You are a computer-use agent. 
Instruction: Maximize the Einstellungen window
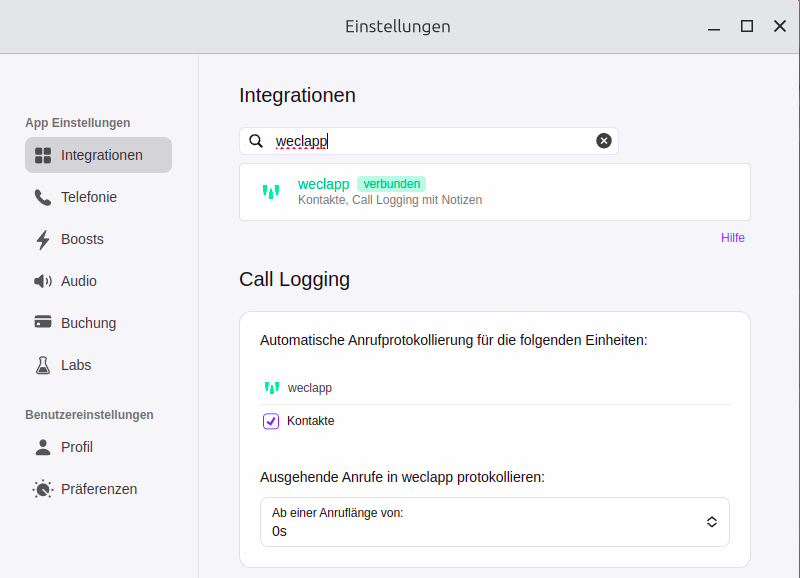coord(747,26)
